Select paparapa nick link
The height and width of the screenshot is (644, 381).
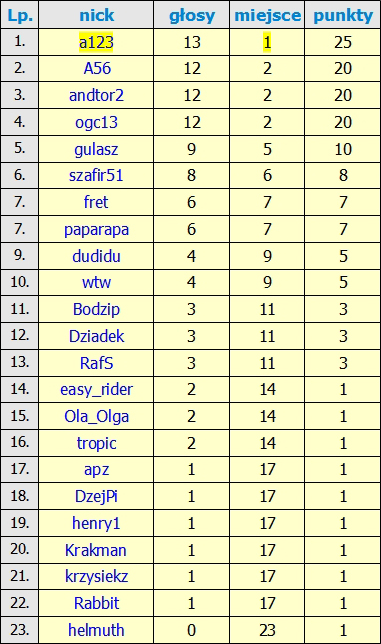[x=96, y=229]
